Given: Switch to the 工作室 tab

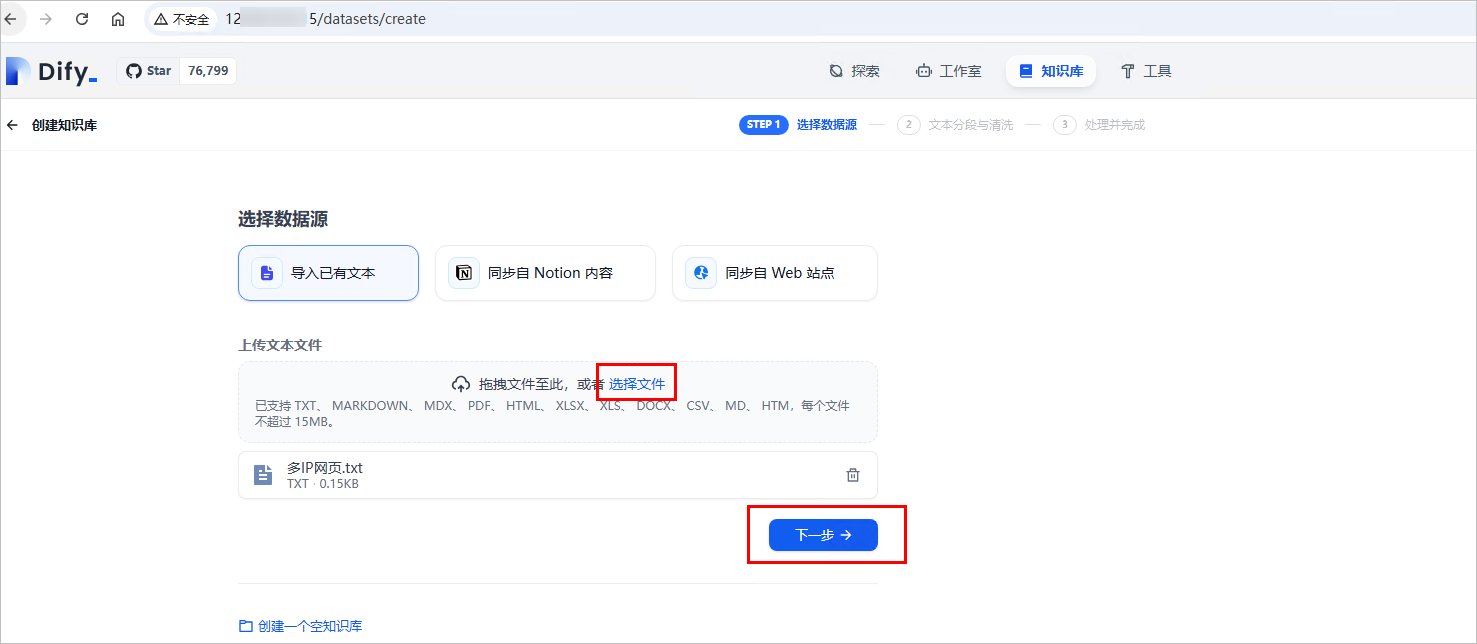Looking at the screenshot, I should (948, 71).
